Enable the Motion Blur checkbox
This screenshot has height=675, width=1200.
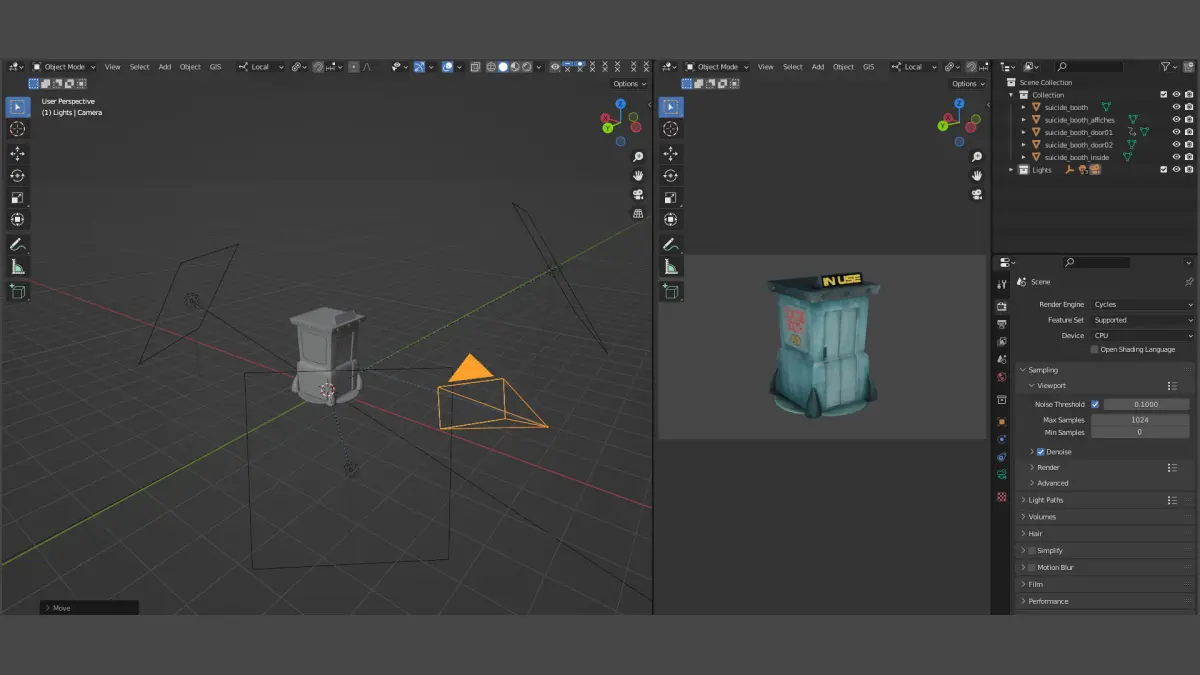(1032, 568)
